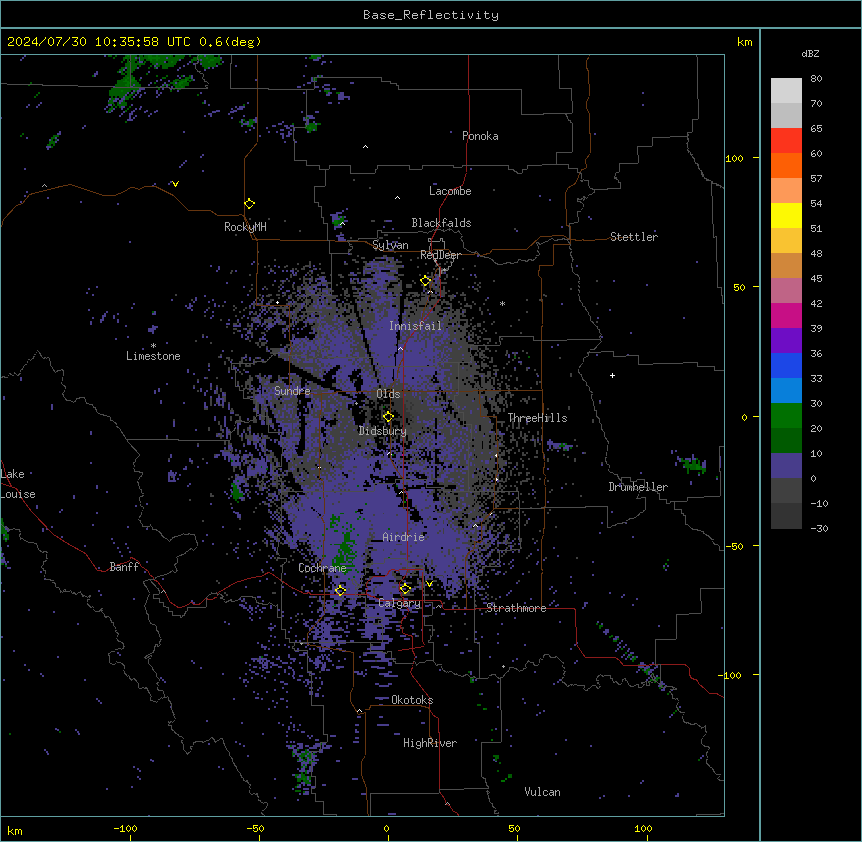862x842 pixels.
Task: Click the Okotoks label
Action: coord(412,700)
